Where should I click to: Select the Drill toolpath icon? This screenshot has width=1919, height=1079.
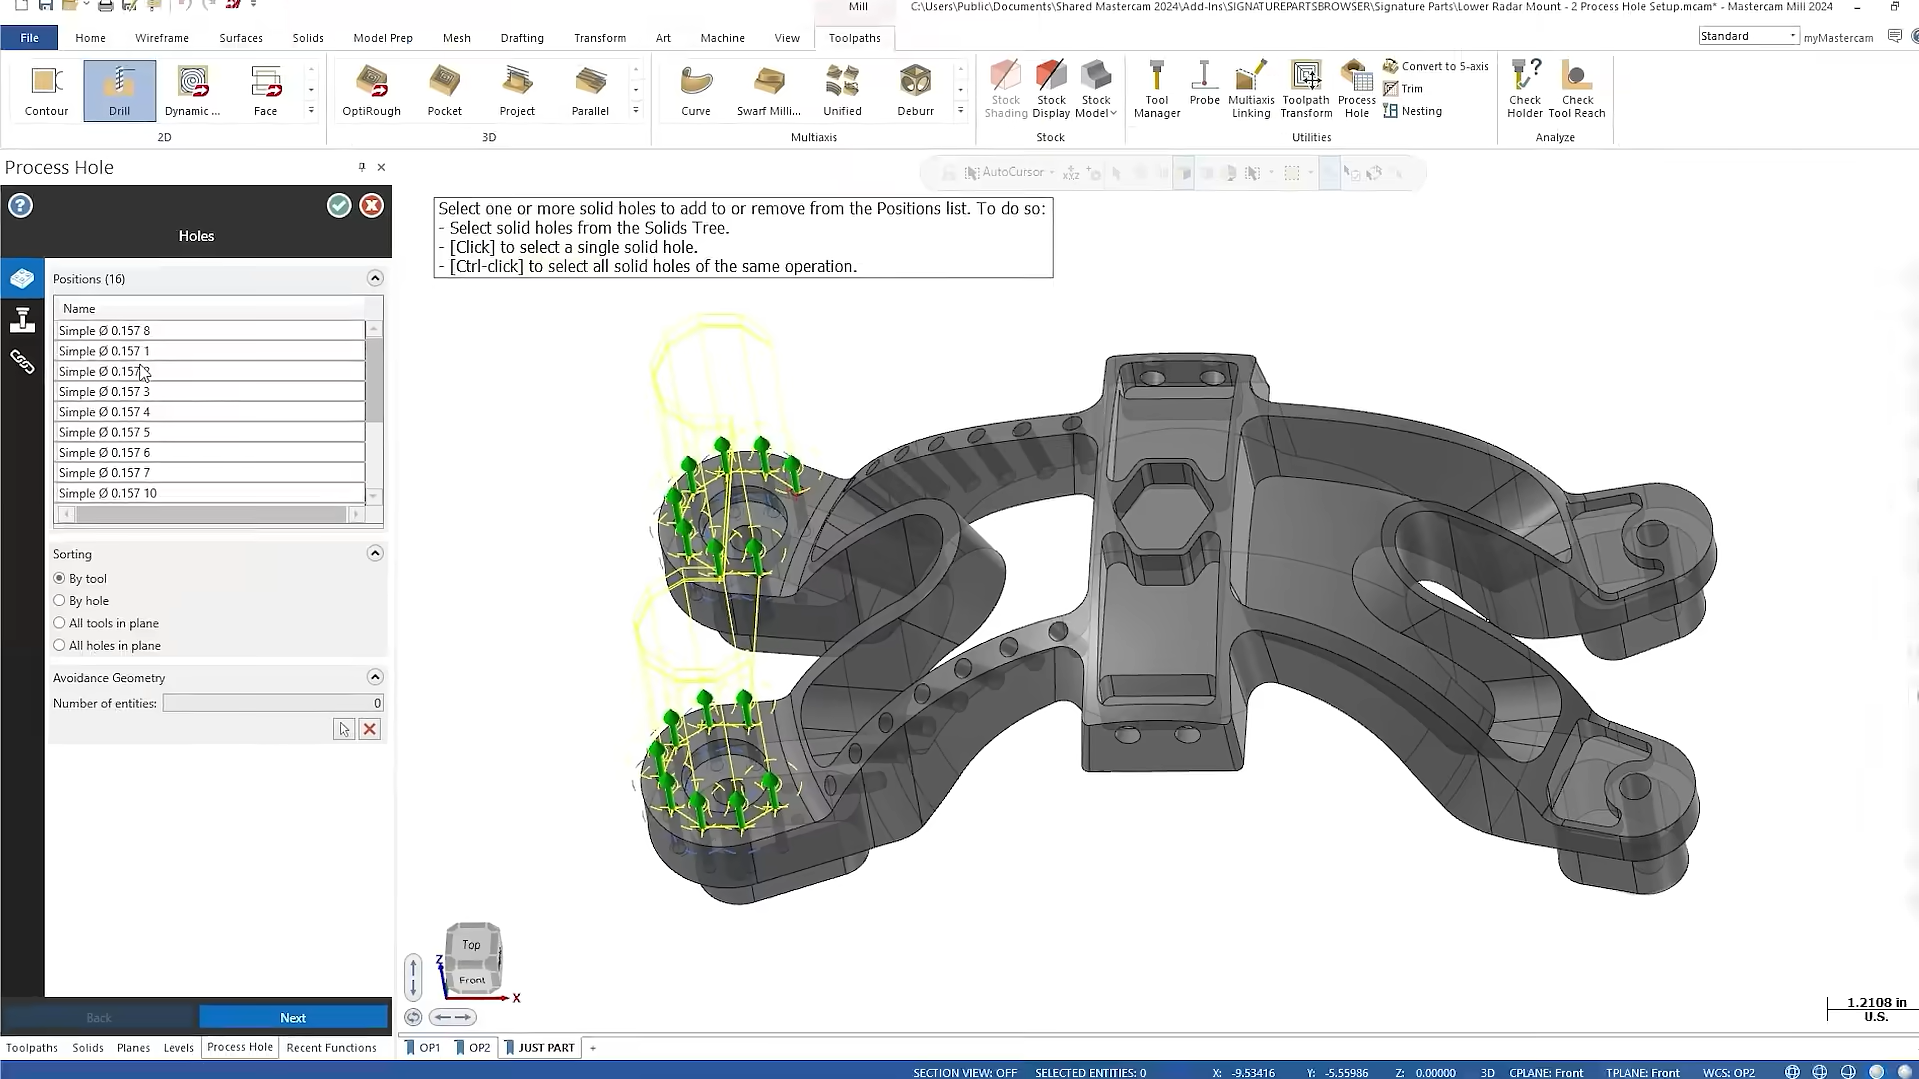point(119,90)
